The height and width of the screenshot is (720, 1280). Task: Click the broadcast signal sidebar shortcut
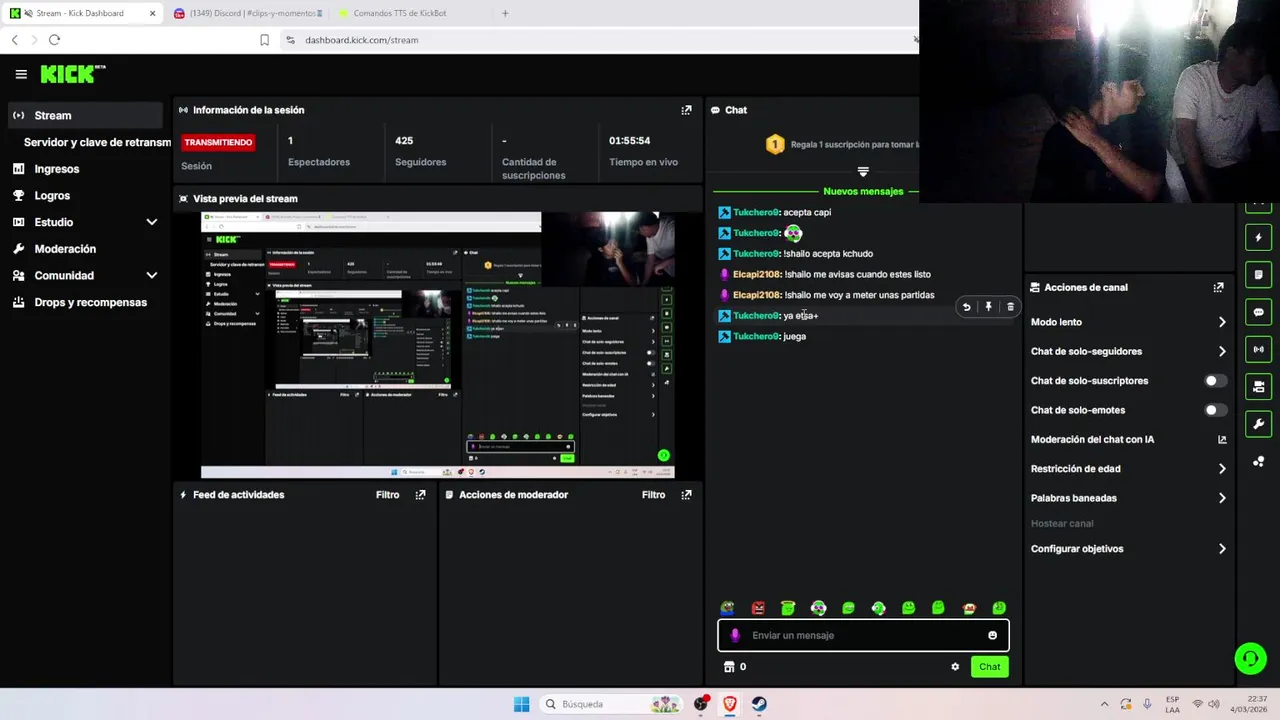point(1258,349)
